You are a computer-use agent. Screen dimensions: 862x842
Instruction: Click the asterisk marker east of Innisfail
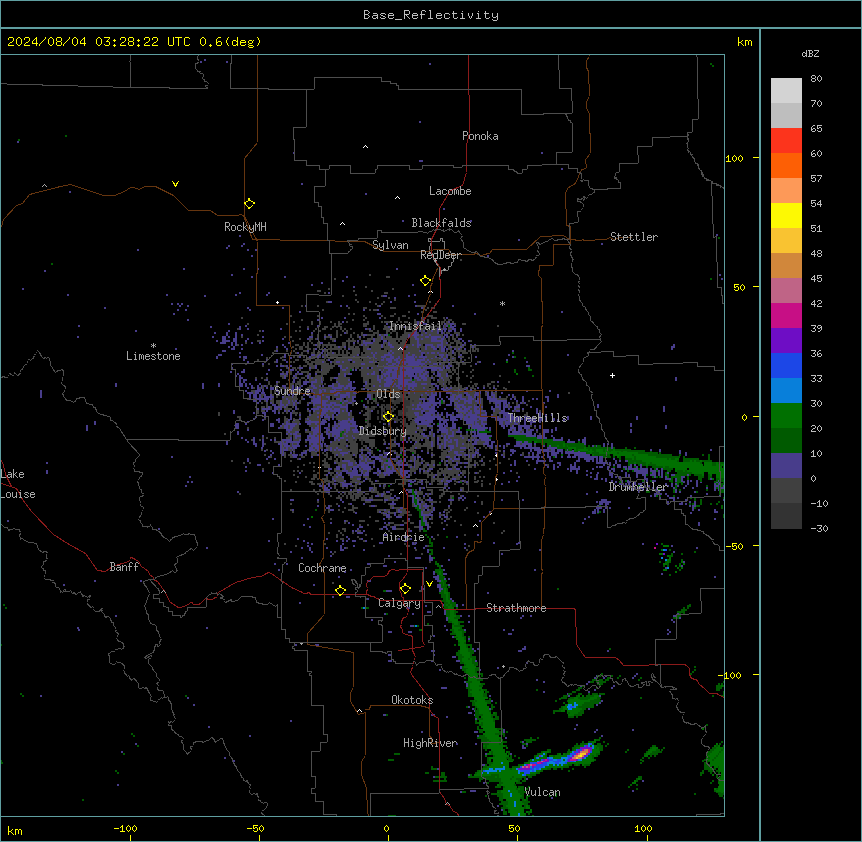pyautogui.click(x=502, y=303)
